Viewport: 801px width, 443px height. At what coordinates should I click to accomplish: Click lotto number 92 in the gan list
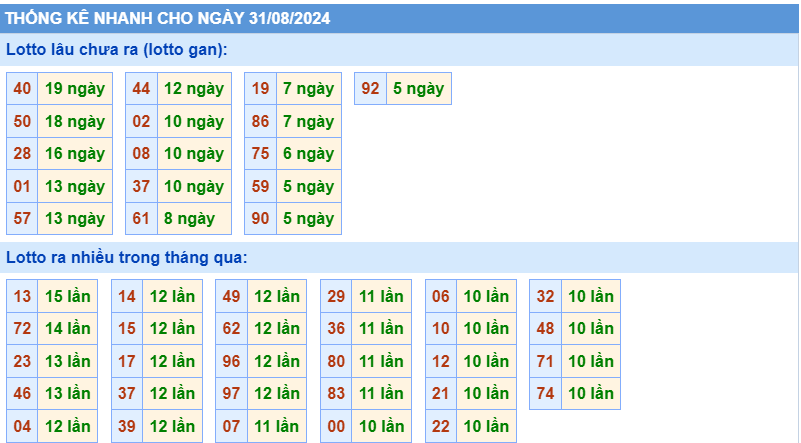[x=370, y=89]
